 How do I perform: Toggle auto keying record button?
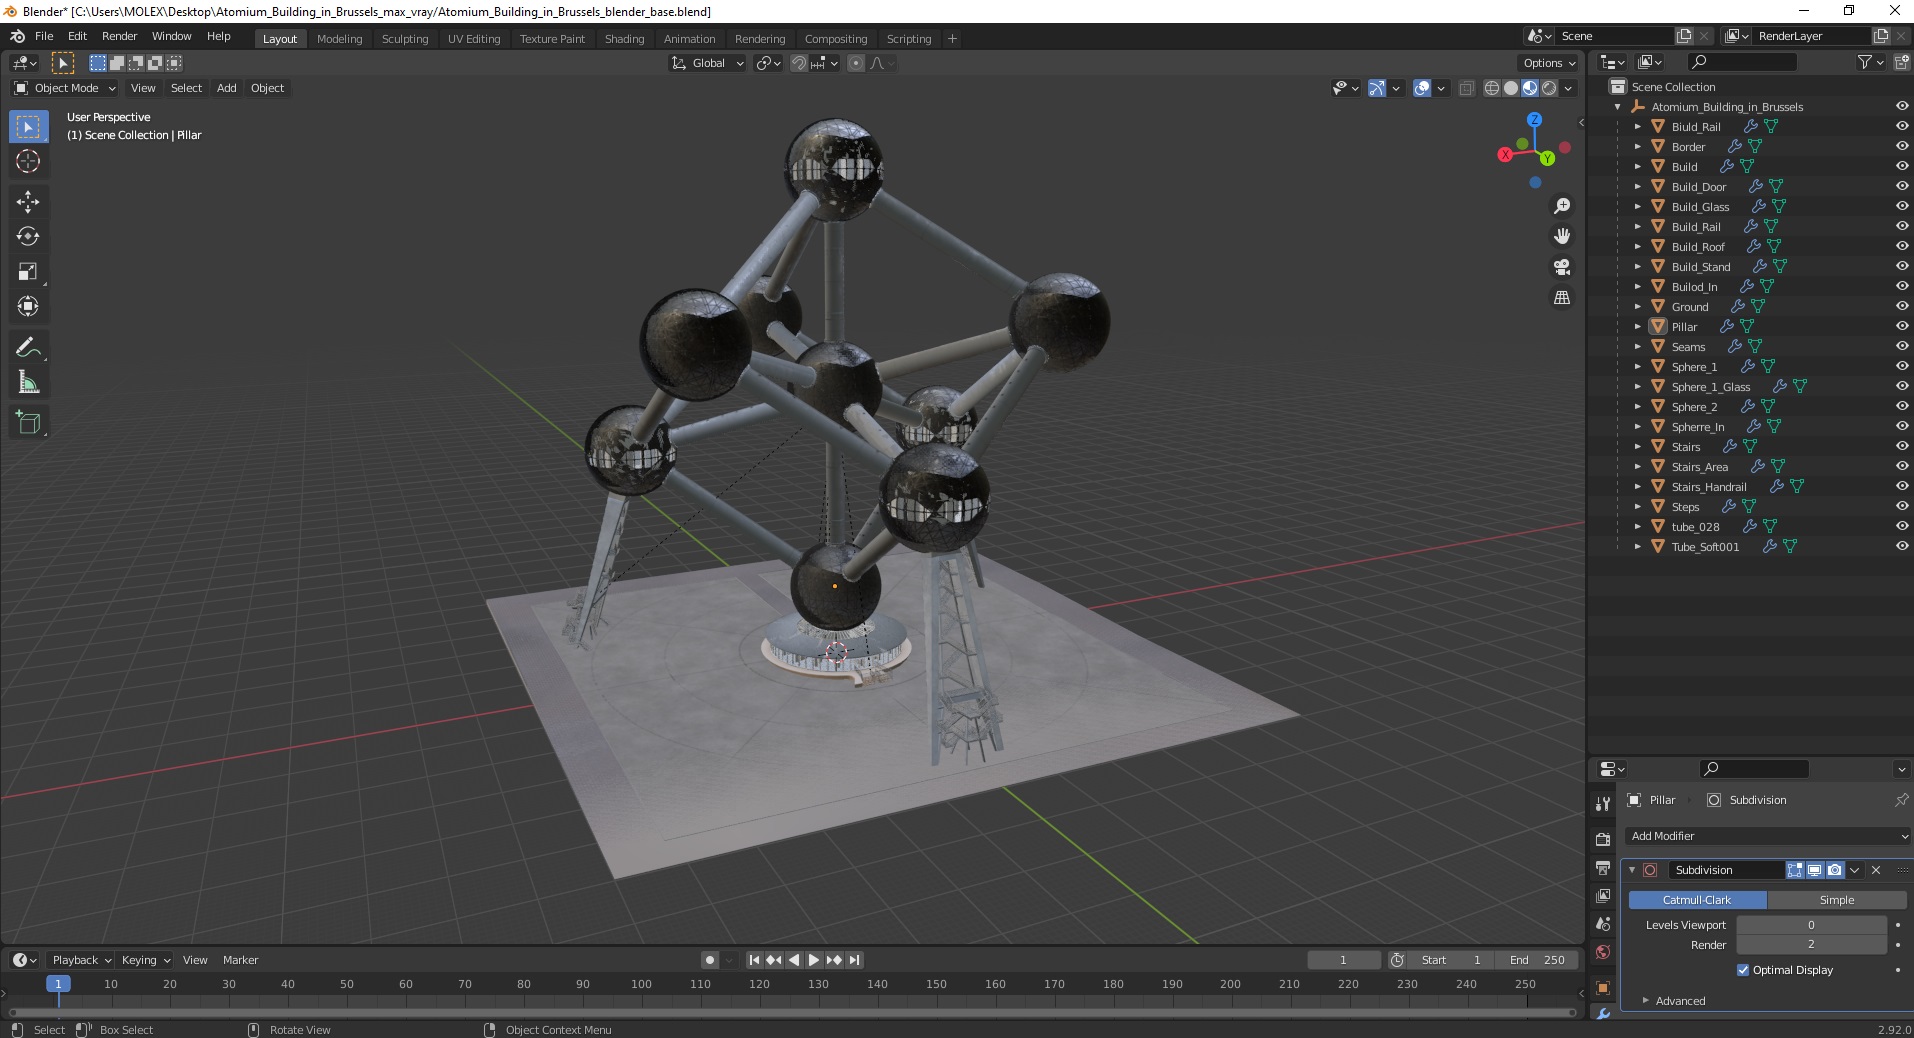tap(710, 960)
